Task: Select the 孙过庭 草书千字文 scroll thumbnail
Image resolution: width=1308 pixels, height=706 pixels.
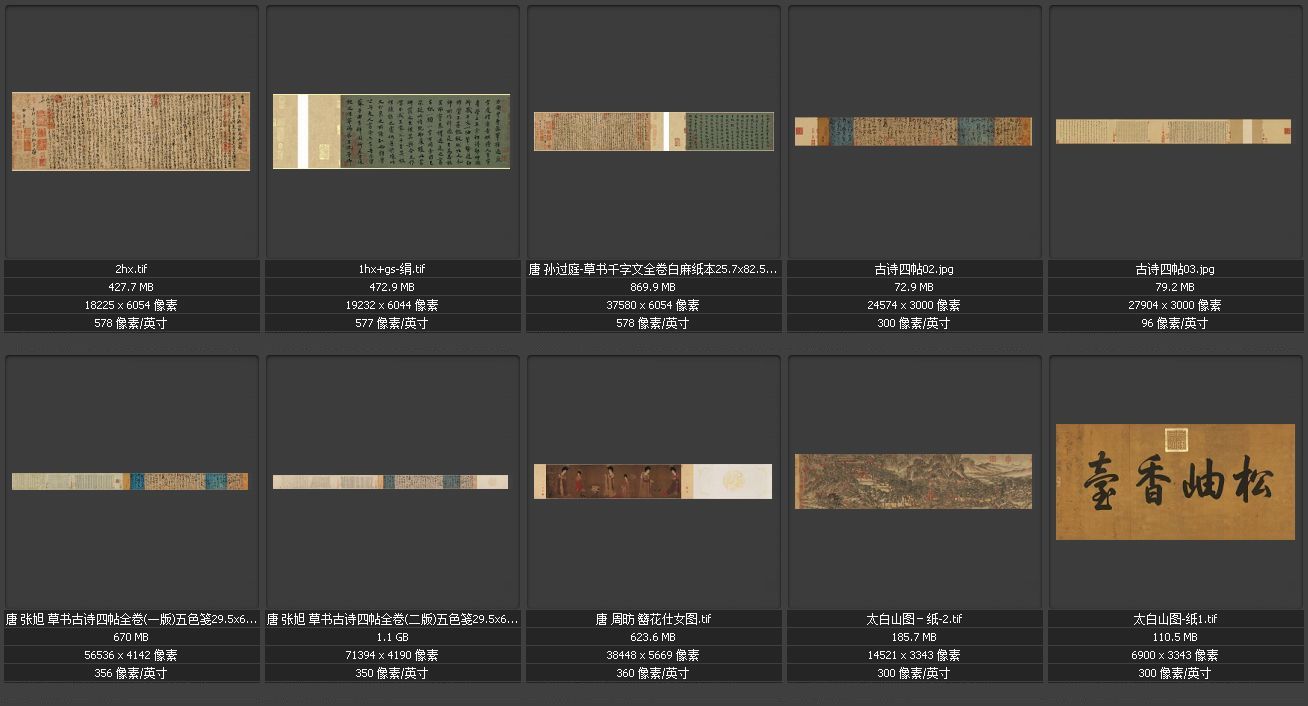Action: [x=653, y=131]
